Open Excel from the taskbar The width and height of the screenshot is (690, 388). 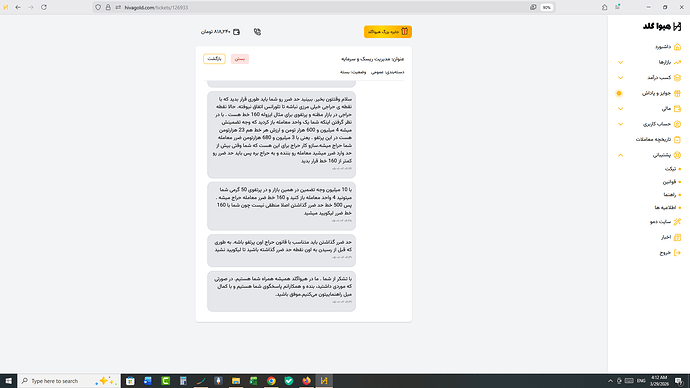click(253, 381)
